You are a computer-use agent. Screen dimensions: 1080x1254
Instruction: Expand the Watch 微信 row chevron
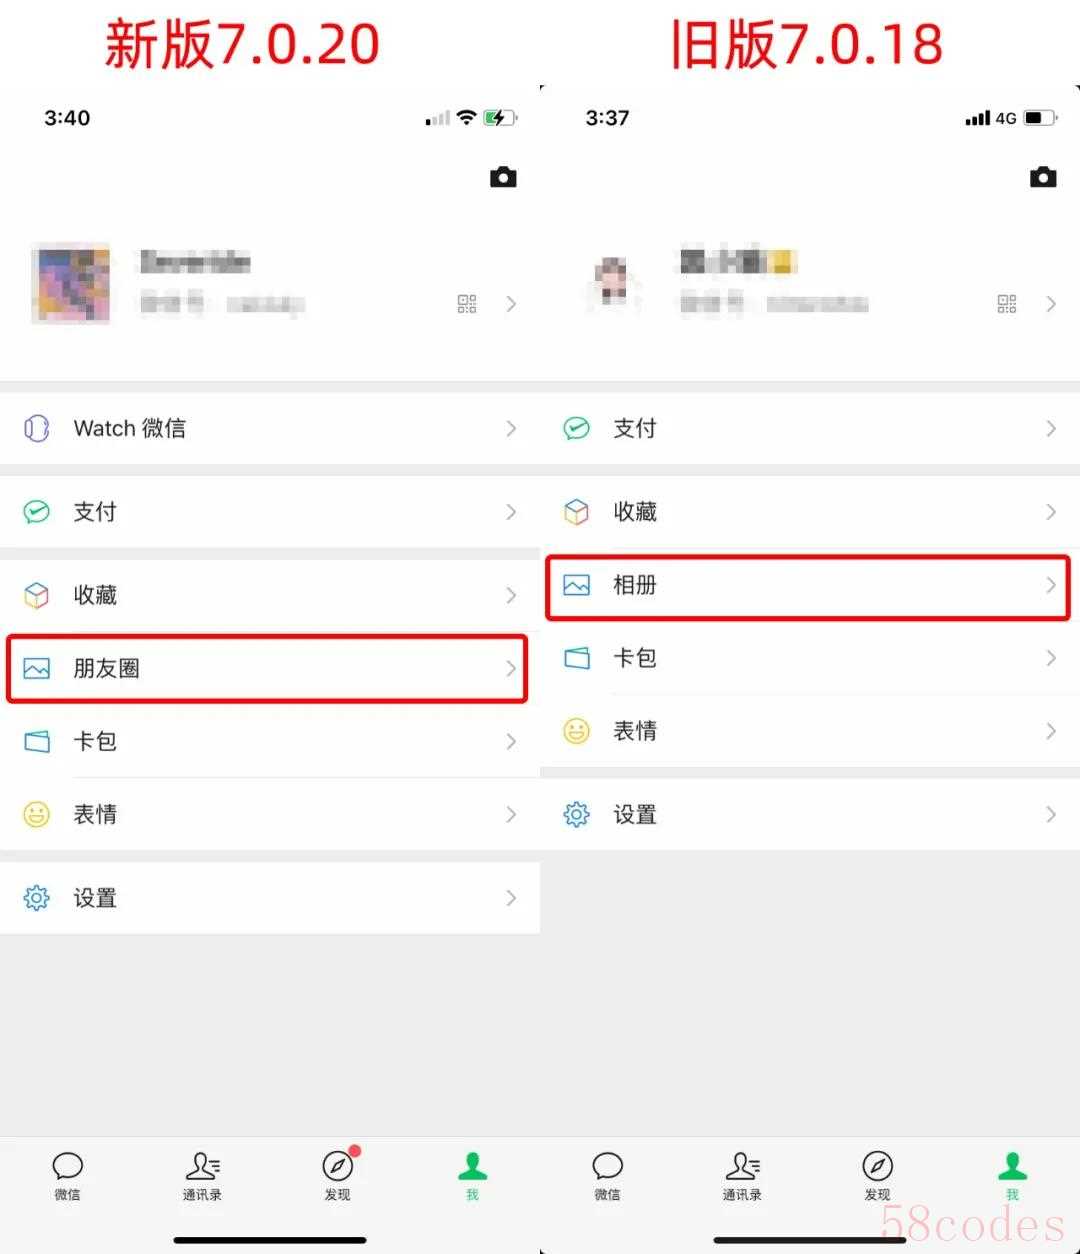[x=511, y=429]
